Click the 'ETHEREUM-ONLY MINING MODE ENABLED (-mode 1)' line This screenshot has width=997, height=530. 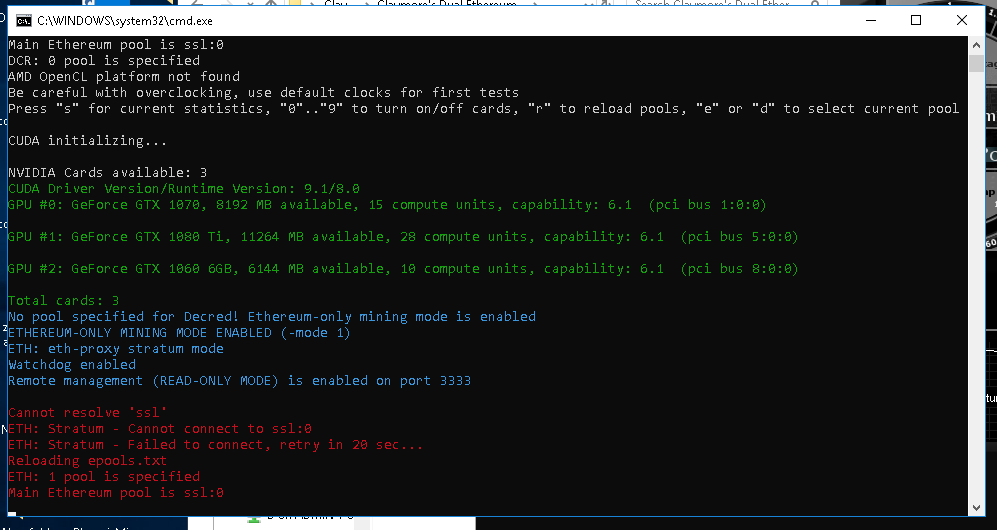pos(179,332)
